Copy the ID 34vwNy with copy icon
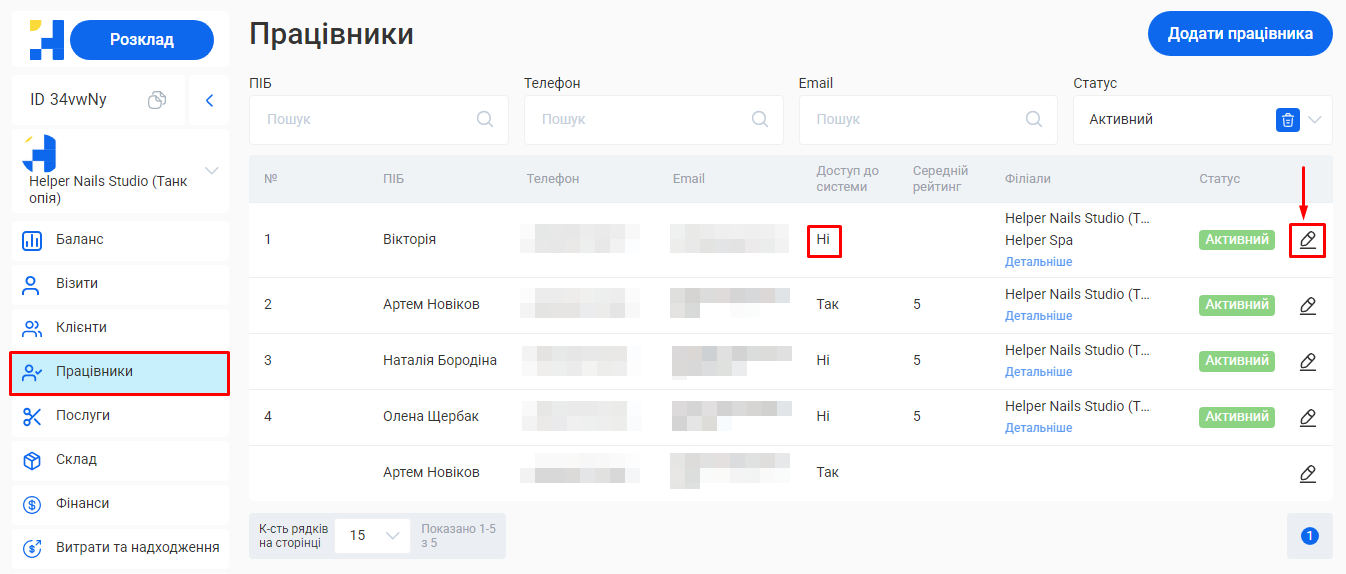The image size is (1346, 574). tap(157, 100)
